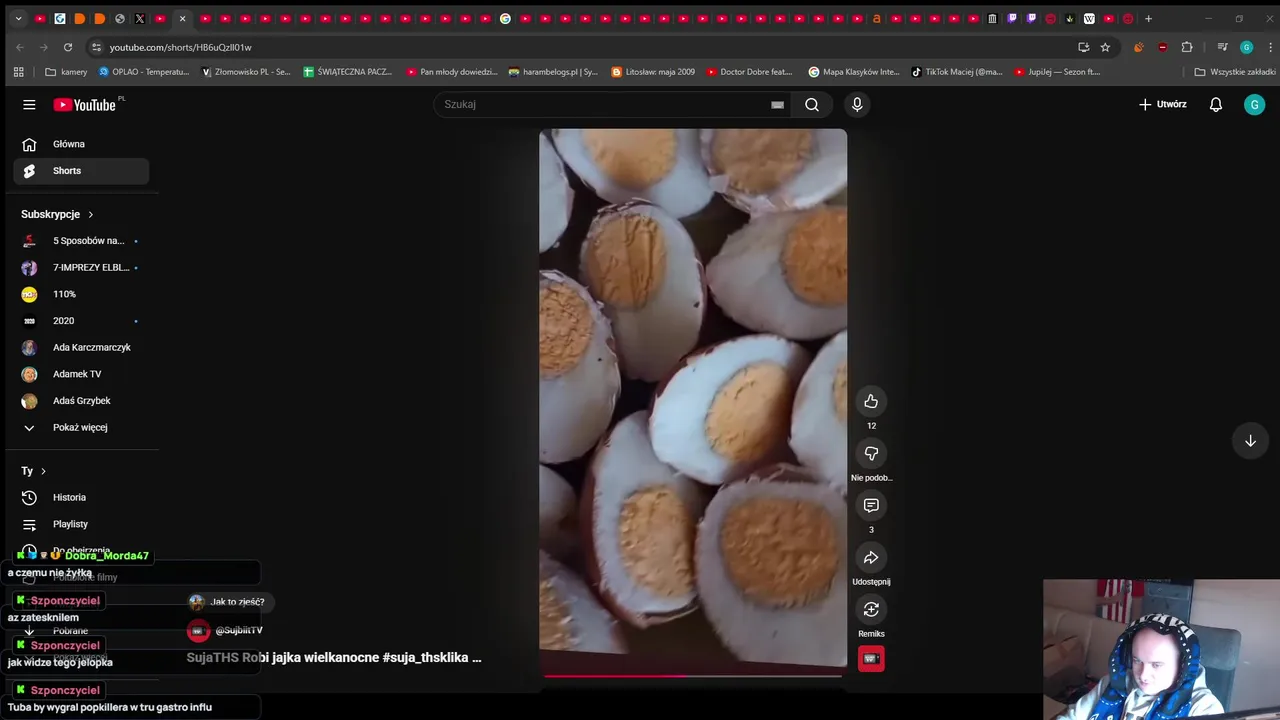Open the Adamek TV subscription
Screen dimensions: 1280x720
click(x=81, y=374)
